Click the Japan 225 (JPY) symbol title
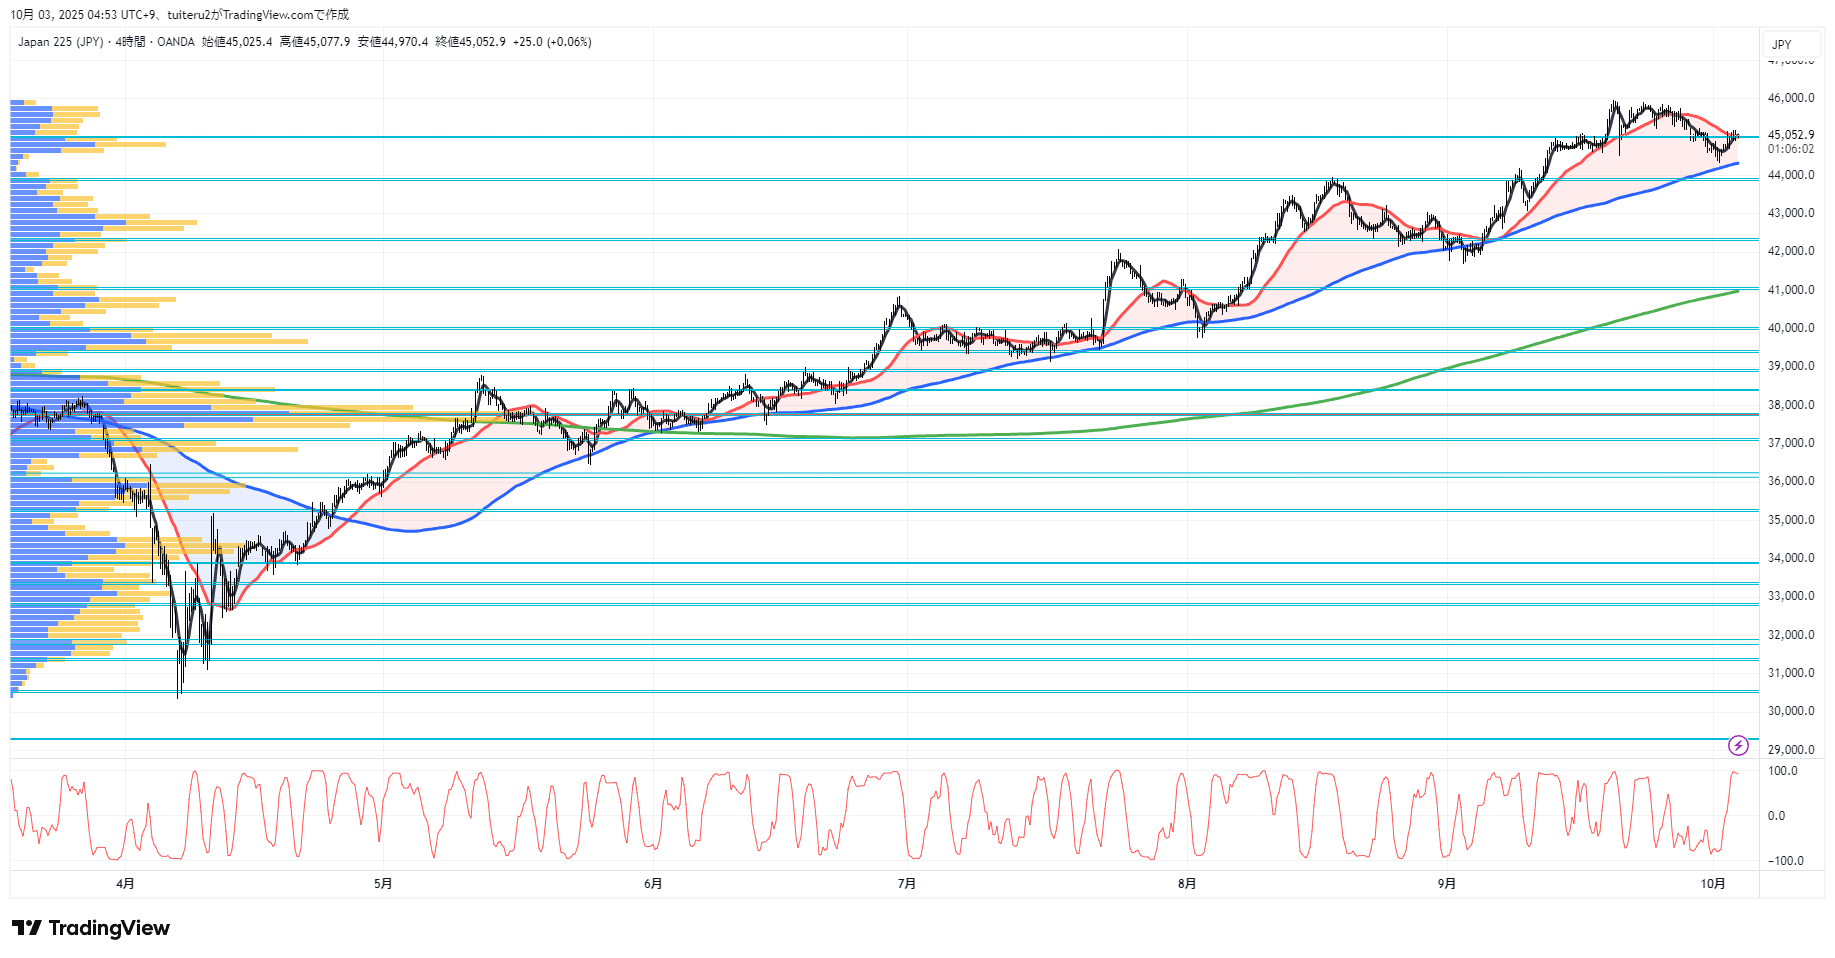Viewport: 1835px width, 958px height. coord(60,42)
